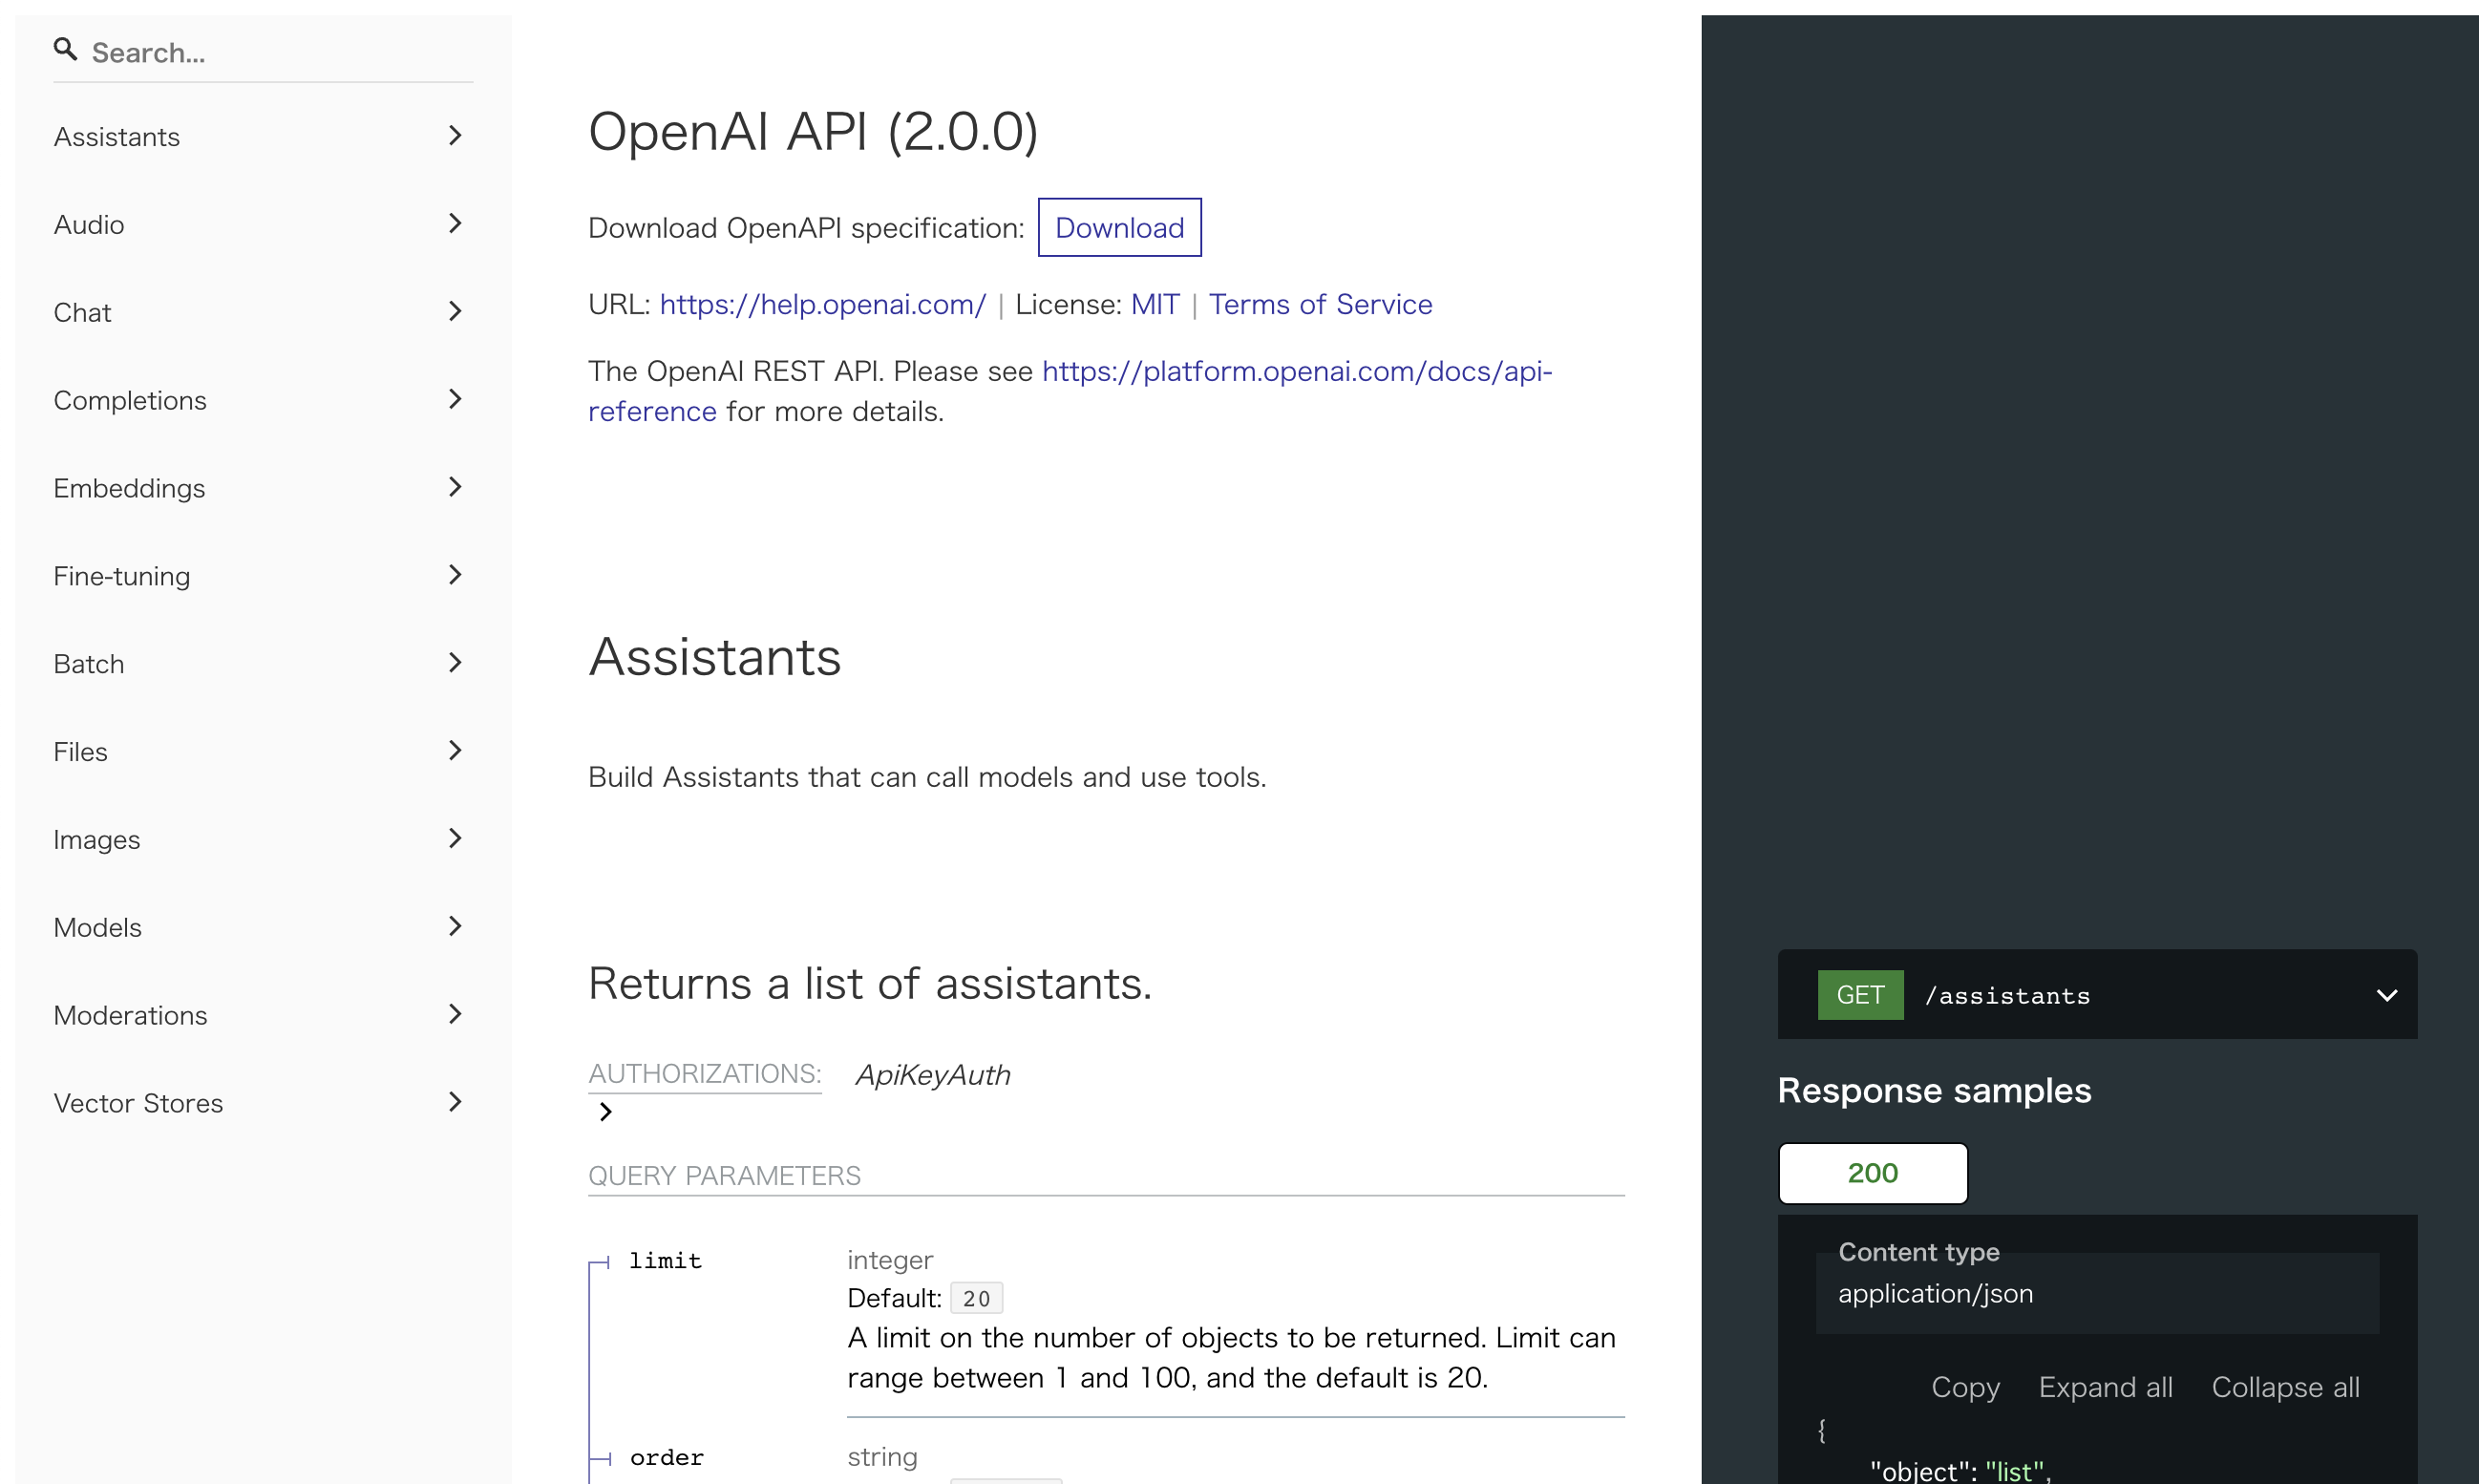Focus the Search input field
The width and height of the screenshot is (2479, 1484).
(x=280, y=52)
